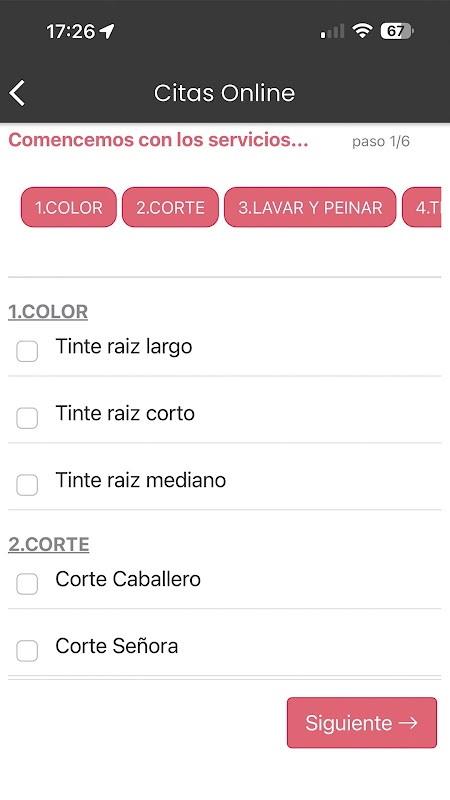Screen dimensions: 450x800
Task: Check Tinte raiz largo option
Action: pos(27,352)
